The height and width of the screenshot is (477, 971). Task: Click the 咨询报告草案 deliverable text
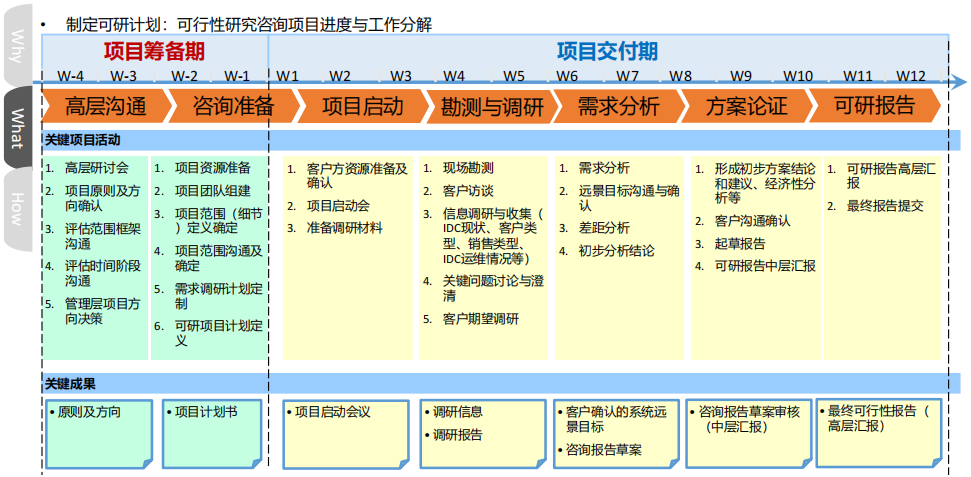pos(604,450)
